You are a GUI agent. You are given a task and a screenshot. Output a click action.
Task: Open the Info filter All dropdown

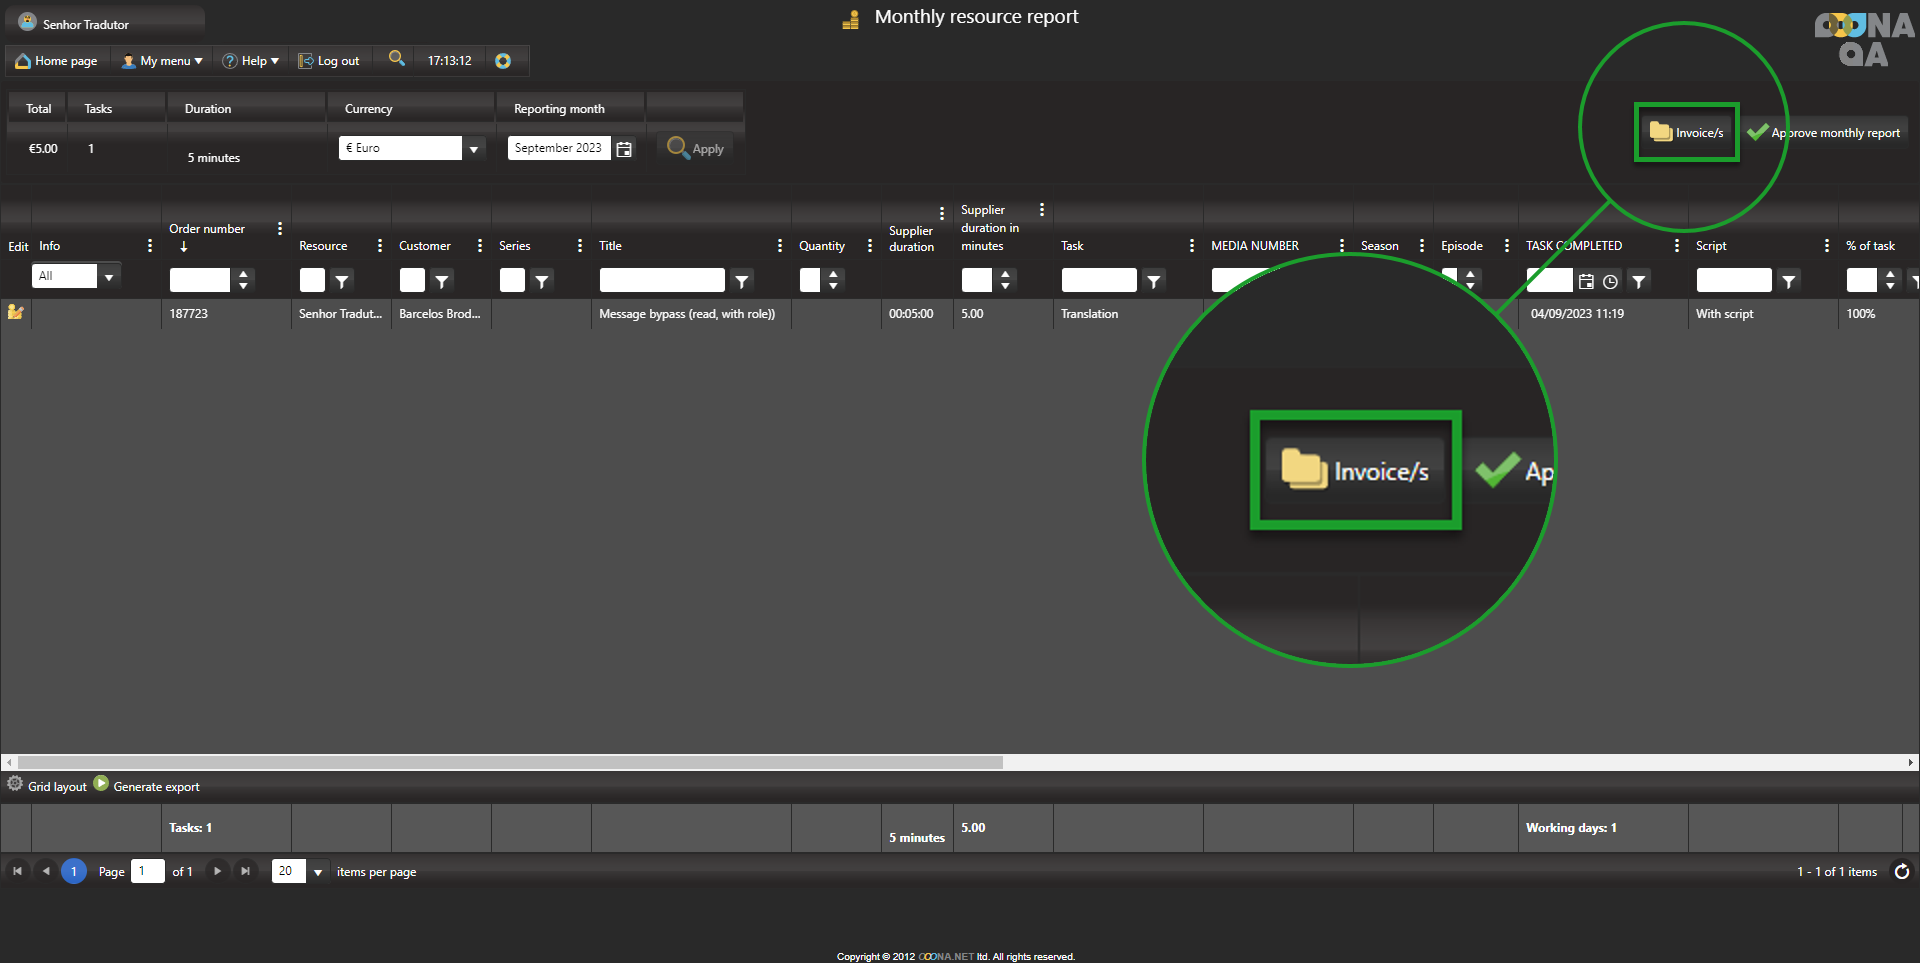click(x=109, y=277)
